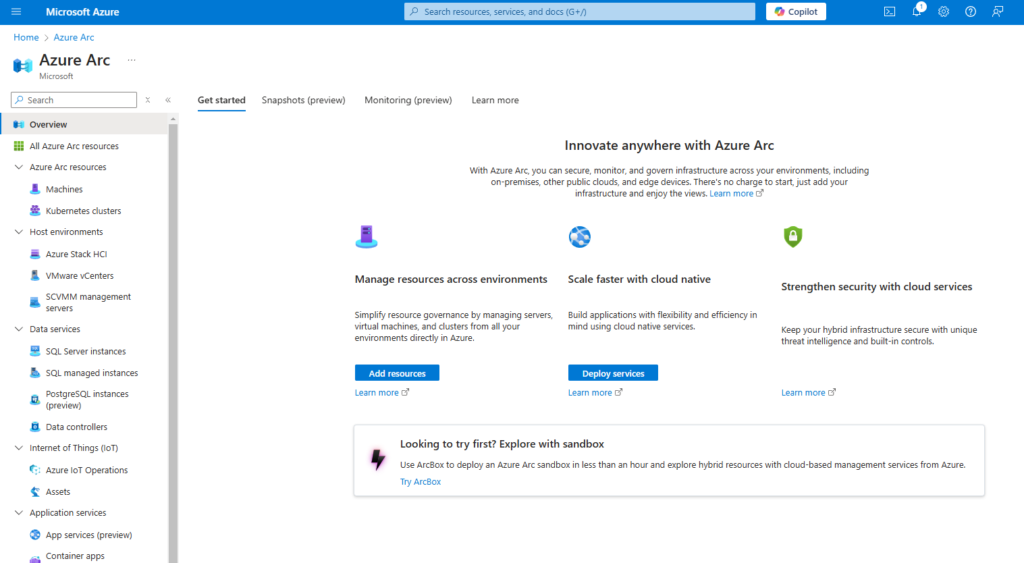This screenshot has width=1024, height=563.
Task: Open the notifications bell icon
Action: pos(917,11)
